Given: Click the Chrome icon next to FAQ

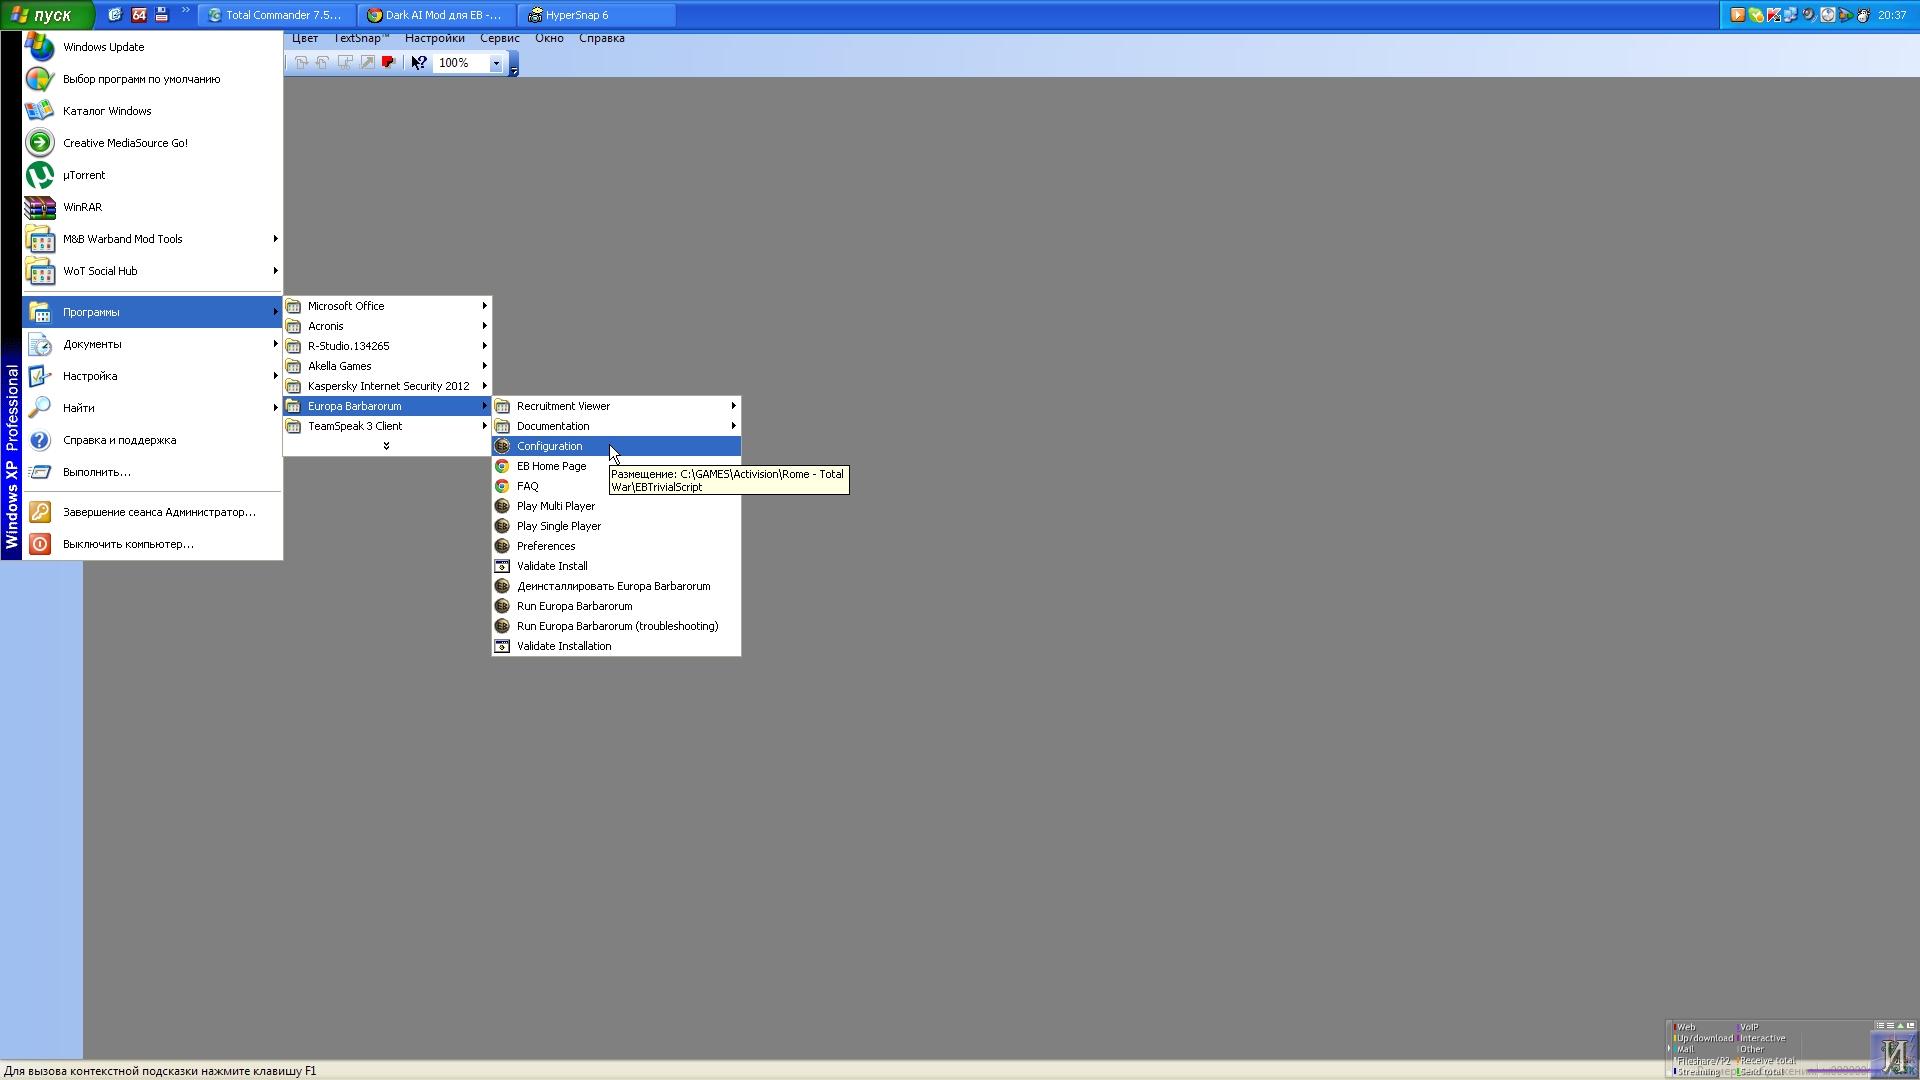Looking at the screenshot, I should click(x=502, y=486).
